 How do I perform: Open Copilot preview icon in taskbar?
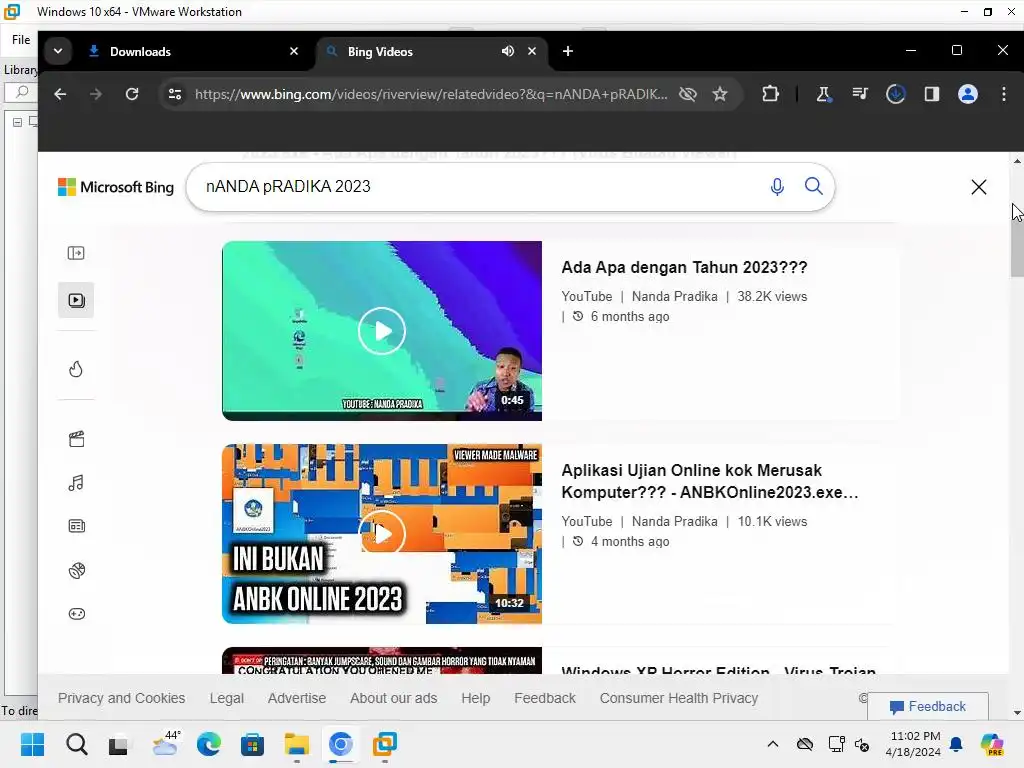(992, 744)
